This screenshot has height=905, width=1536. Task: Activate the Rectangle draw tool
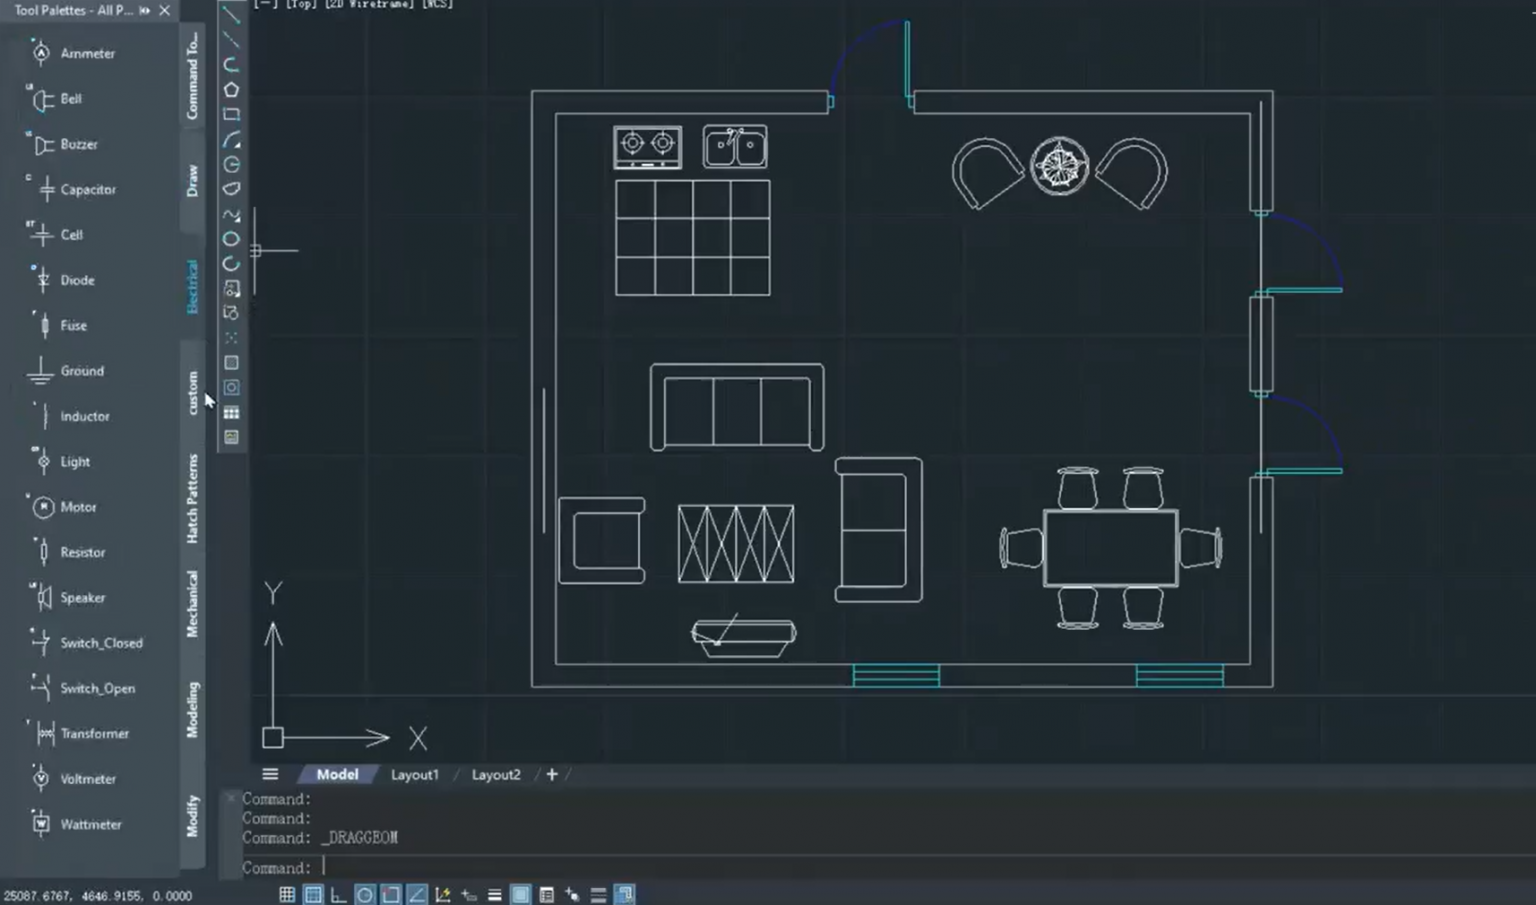(x=231, y=114)
